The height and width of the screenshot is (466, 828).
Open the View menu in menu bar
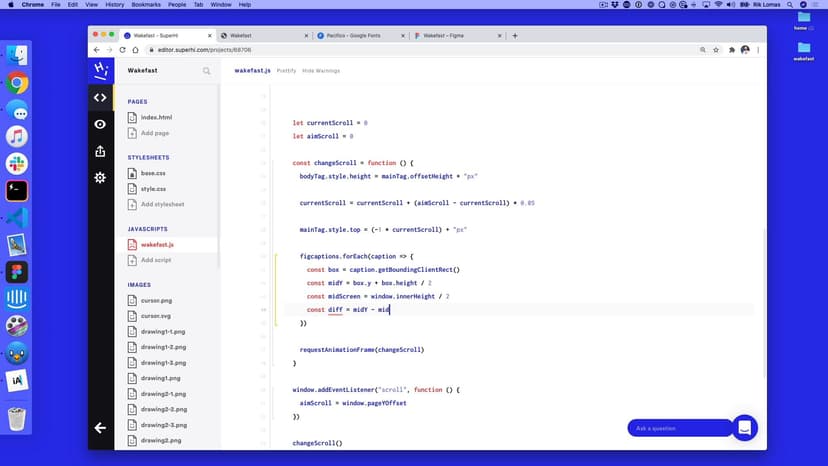click(x=91, y=5)
